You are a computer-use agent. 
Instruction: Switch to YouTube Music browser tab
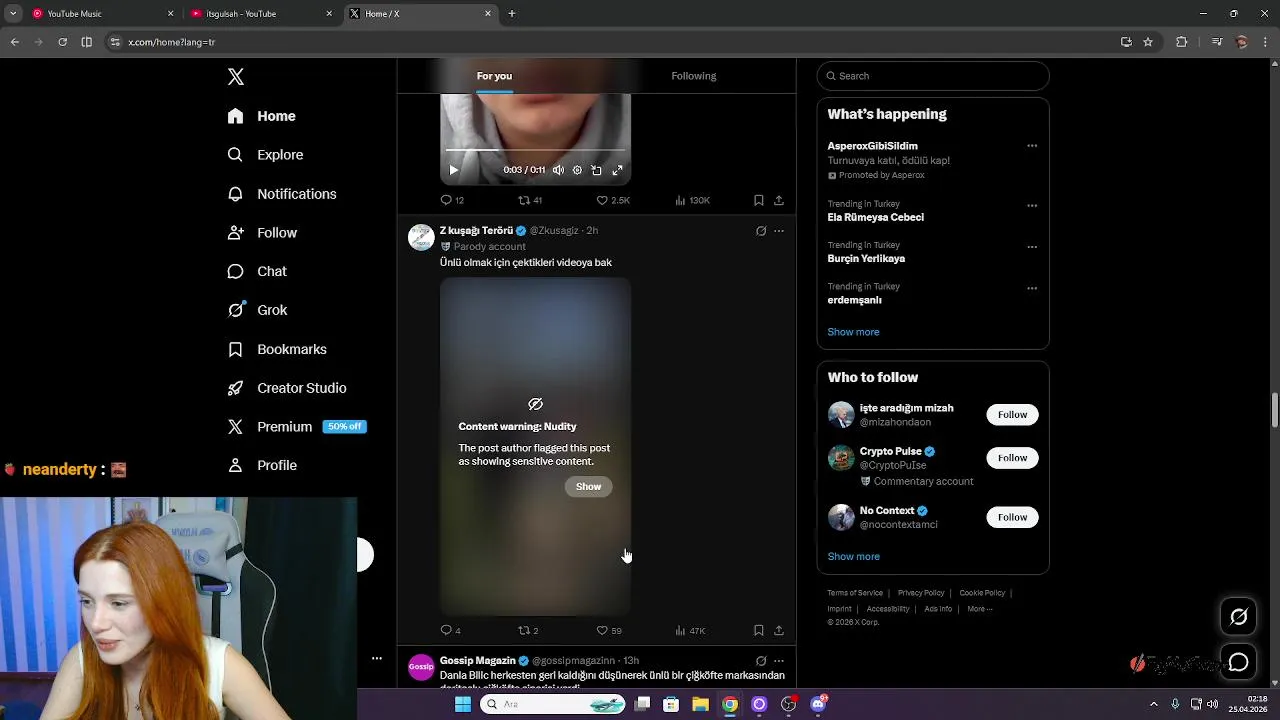[x=103, y=14]
